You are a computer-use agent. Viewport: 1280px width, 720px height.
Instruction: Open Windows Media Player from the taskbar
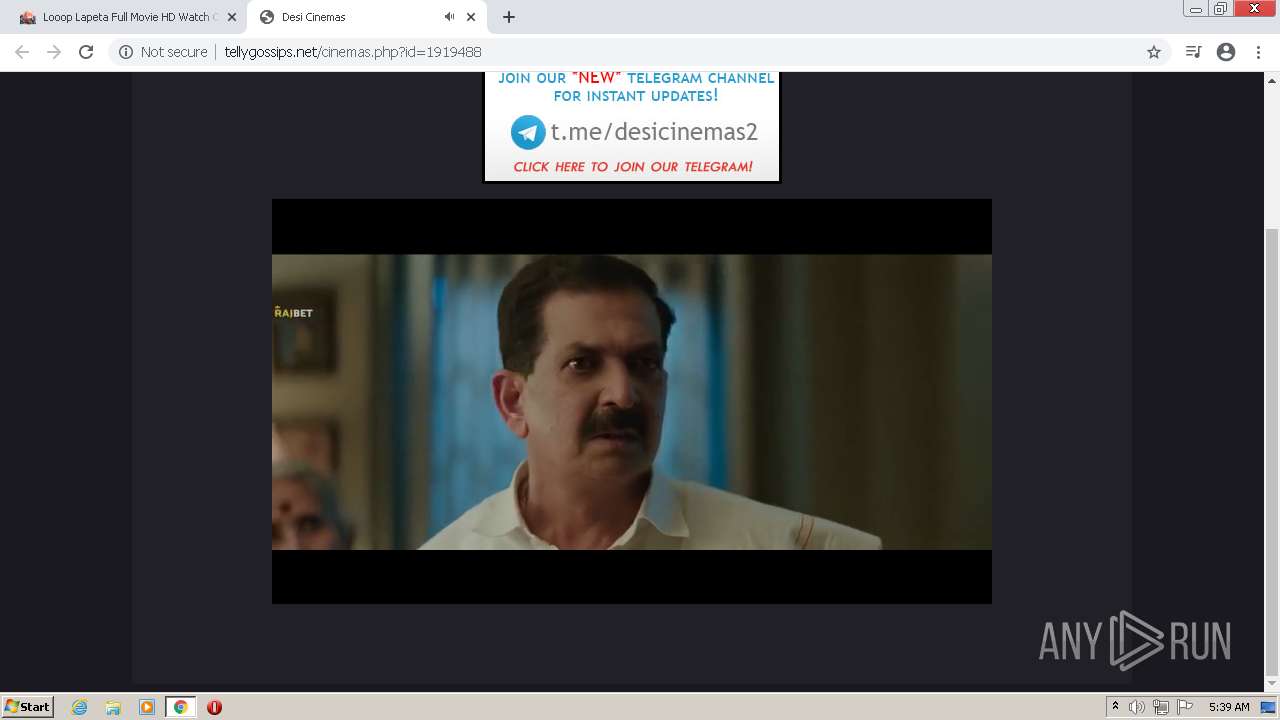[x=147, y=707]
